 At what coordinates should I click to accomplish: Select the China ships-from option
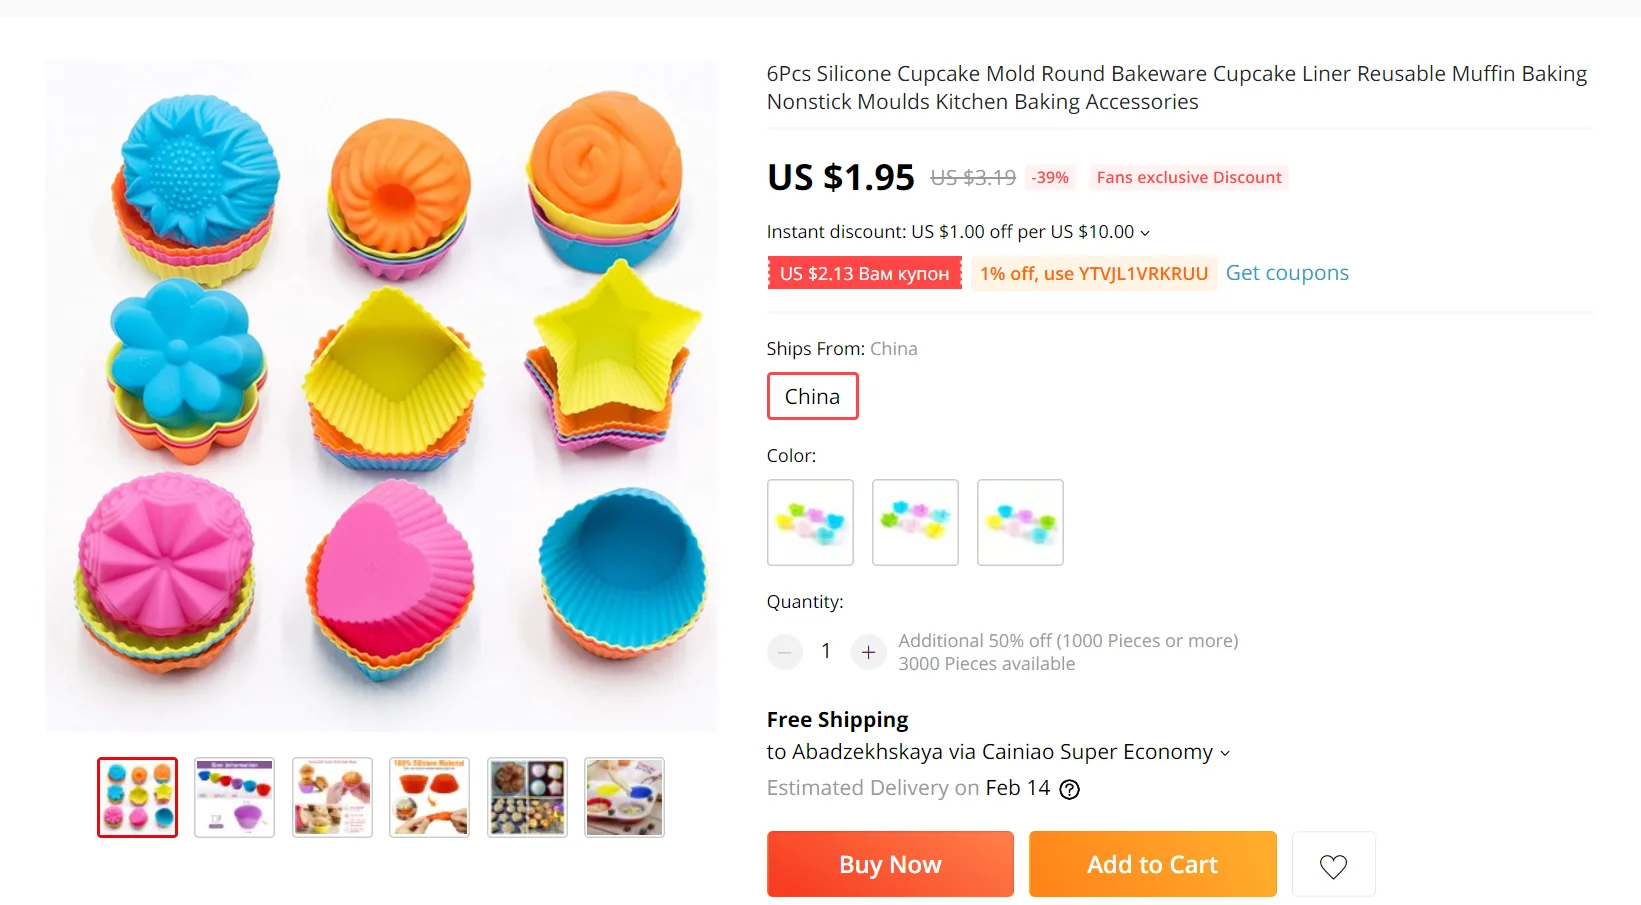click(812, 396)
